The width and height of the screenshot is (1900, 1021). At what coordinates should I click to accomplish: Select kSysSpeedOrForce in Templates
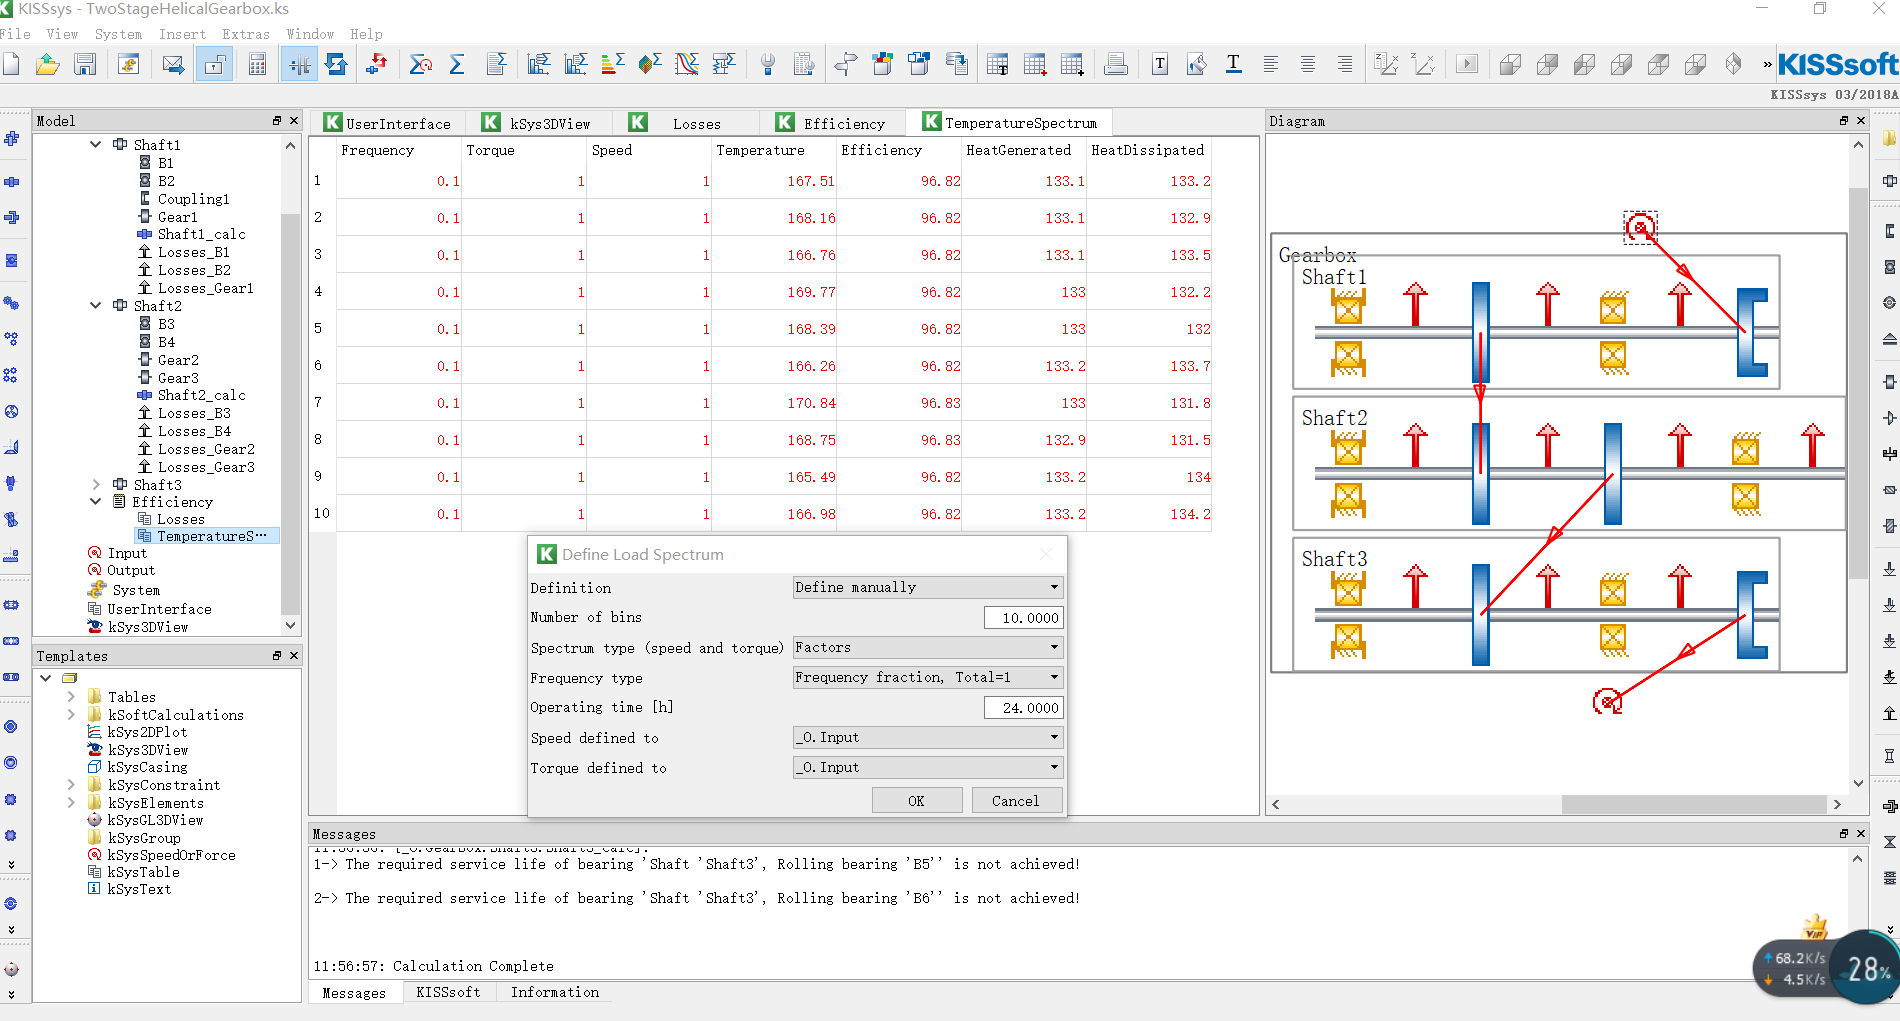(171, 855)
